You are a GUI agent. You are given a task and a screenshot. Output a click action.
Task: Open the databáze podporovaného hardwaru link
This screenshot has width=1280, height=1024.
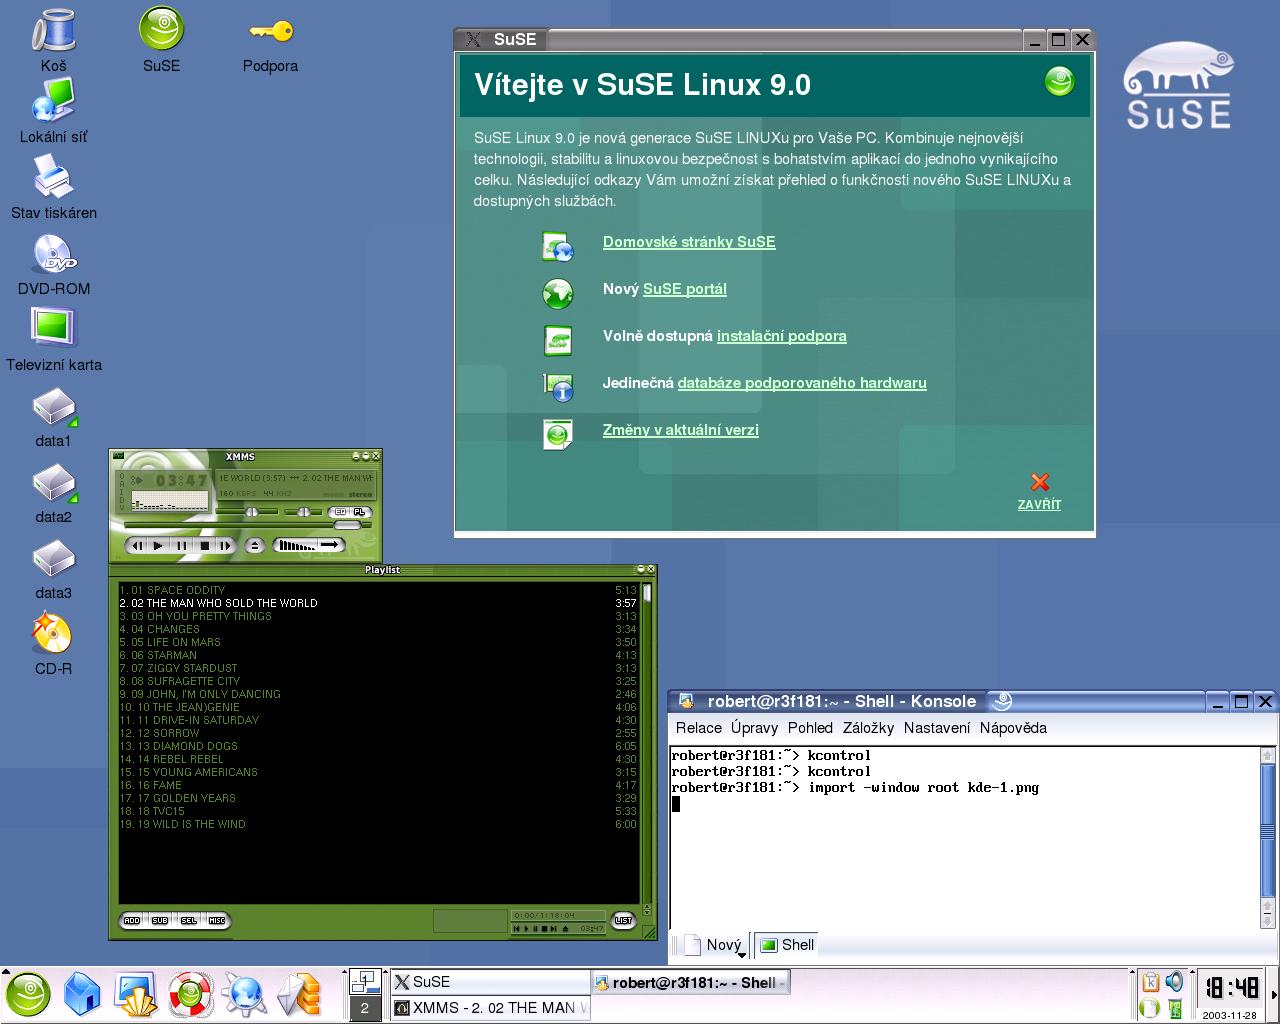802,383
